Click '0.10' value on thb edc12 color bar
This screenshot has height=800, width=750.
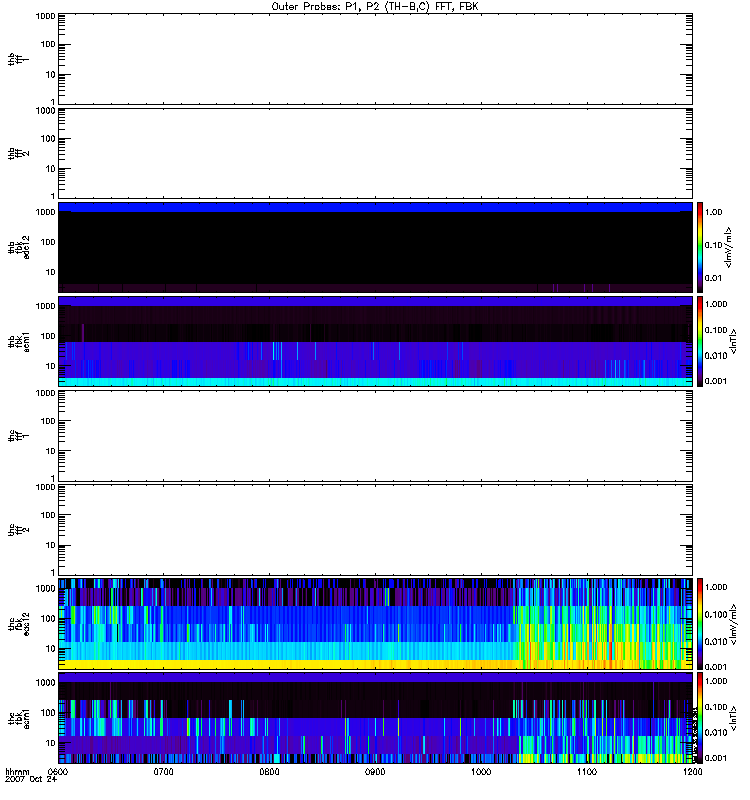coord(713,245)
